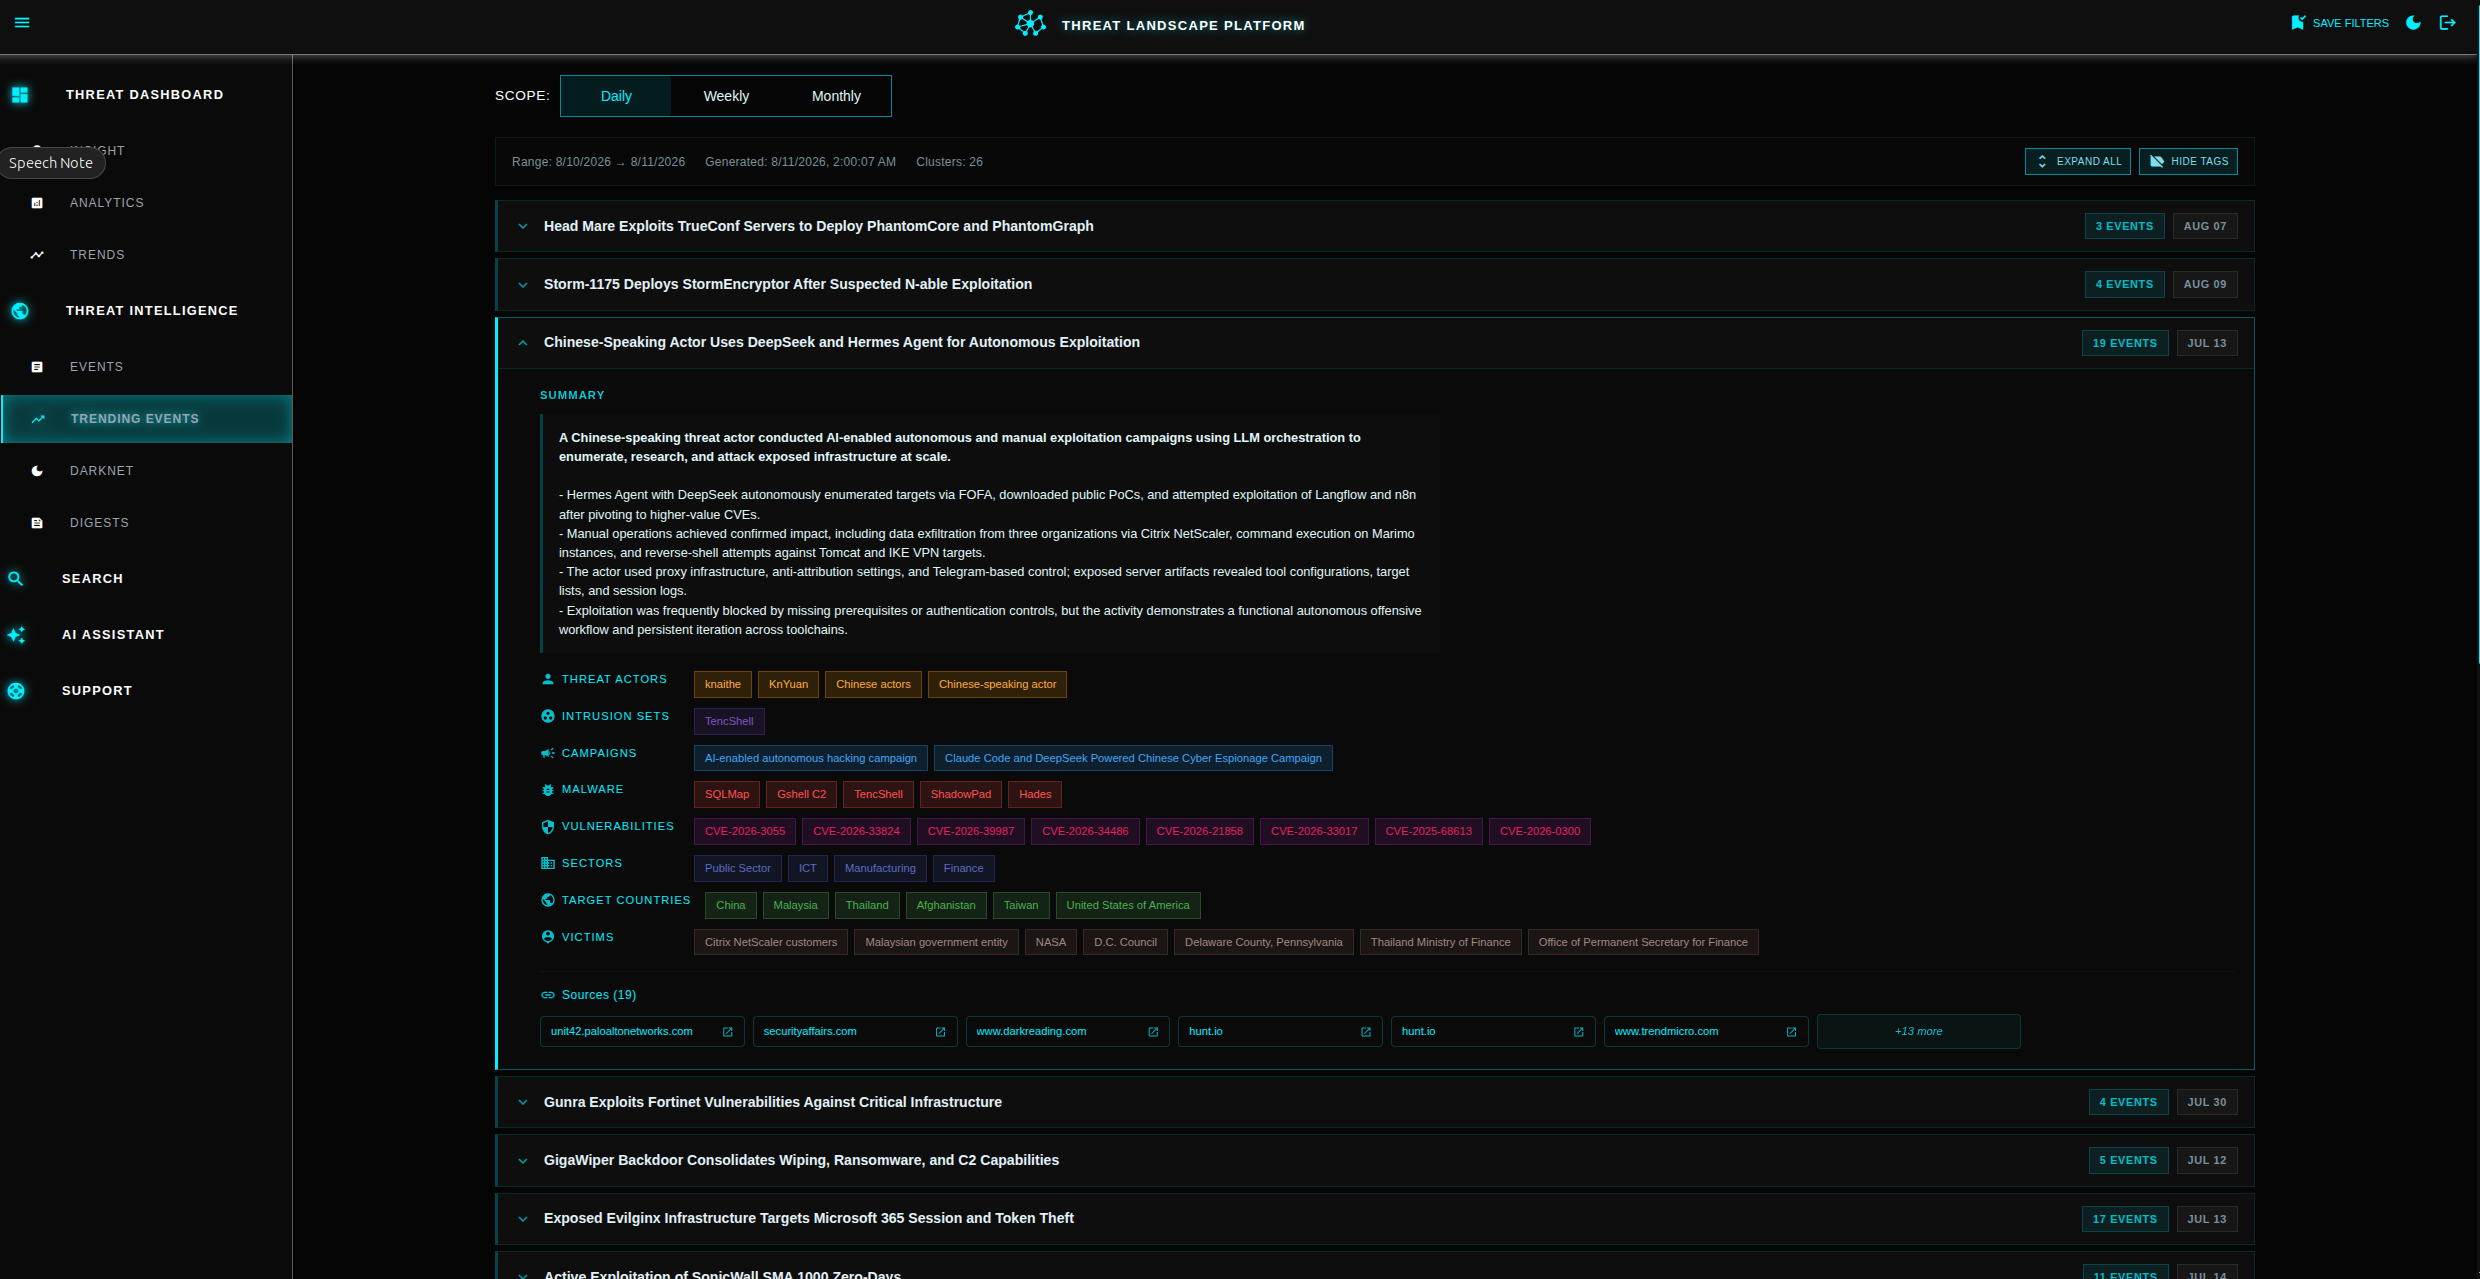Click the TencShell intrusion set tag
2480x1279 pixels.
(x=729, y=722)
